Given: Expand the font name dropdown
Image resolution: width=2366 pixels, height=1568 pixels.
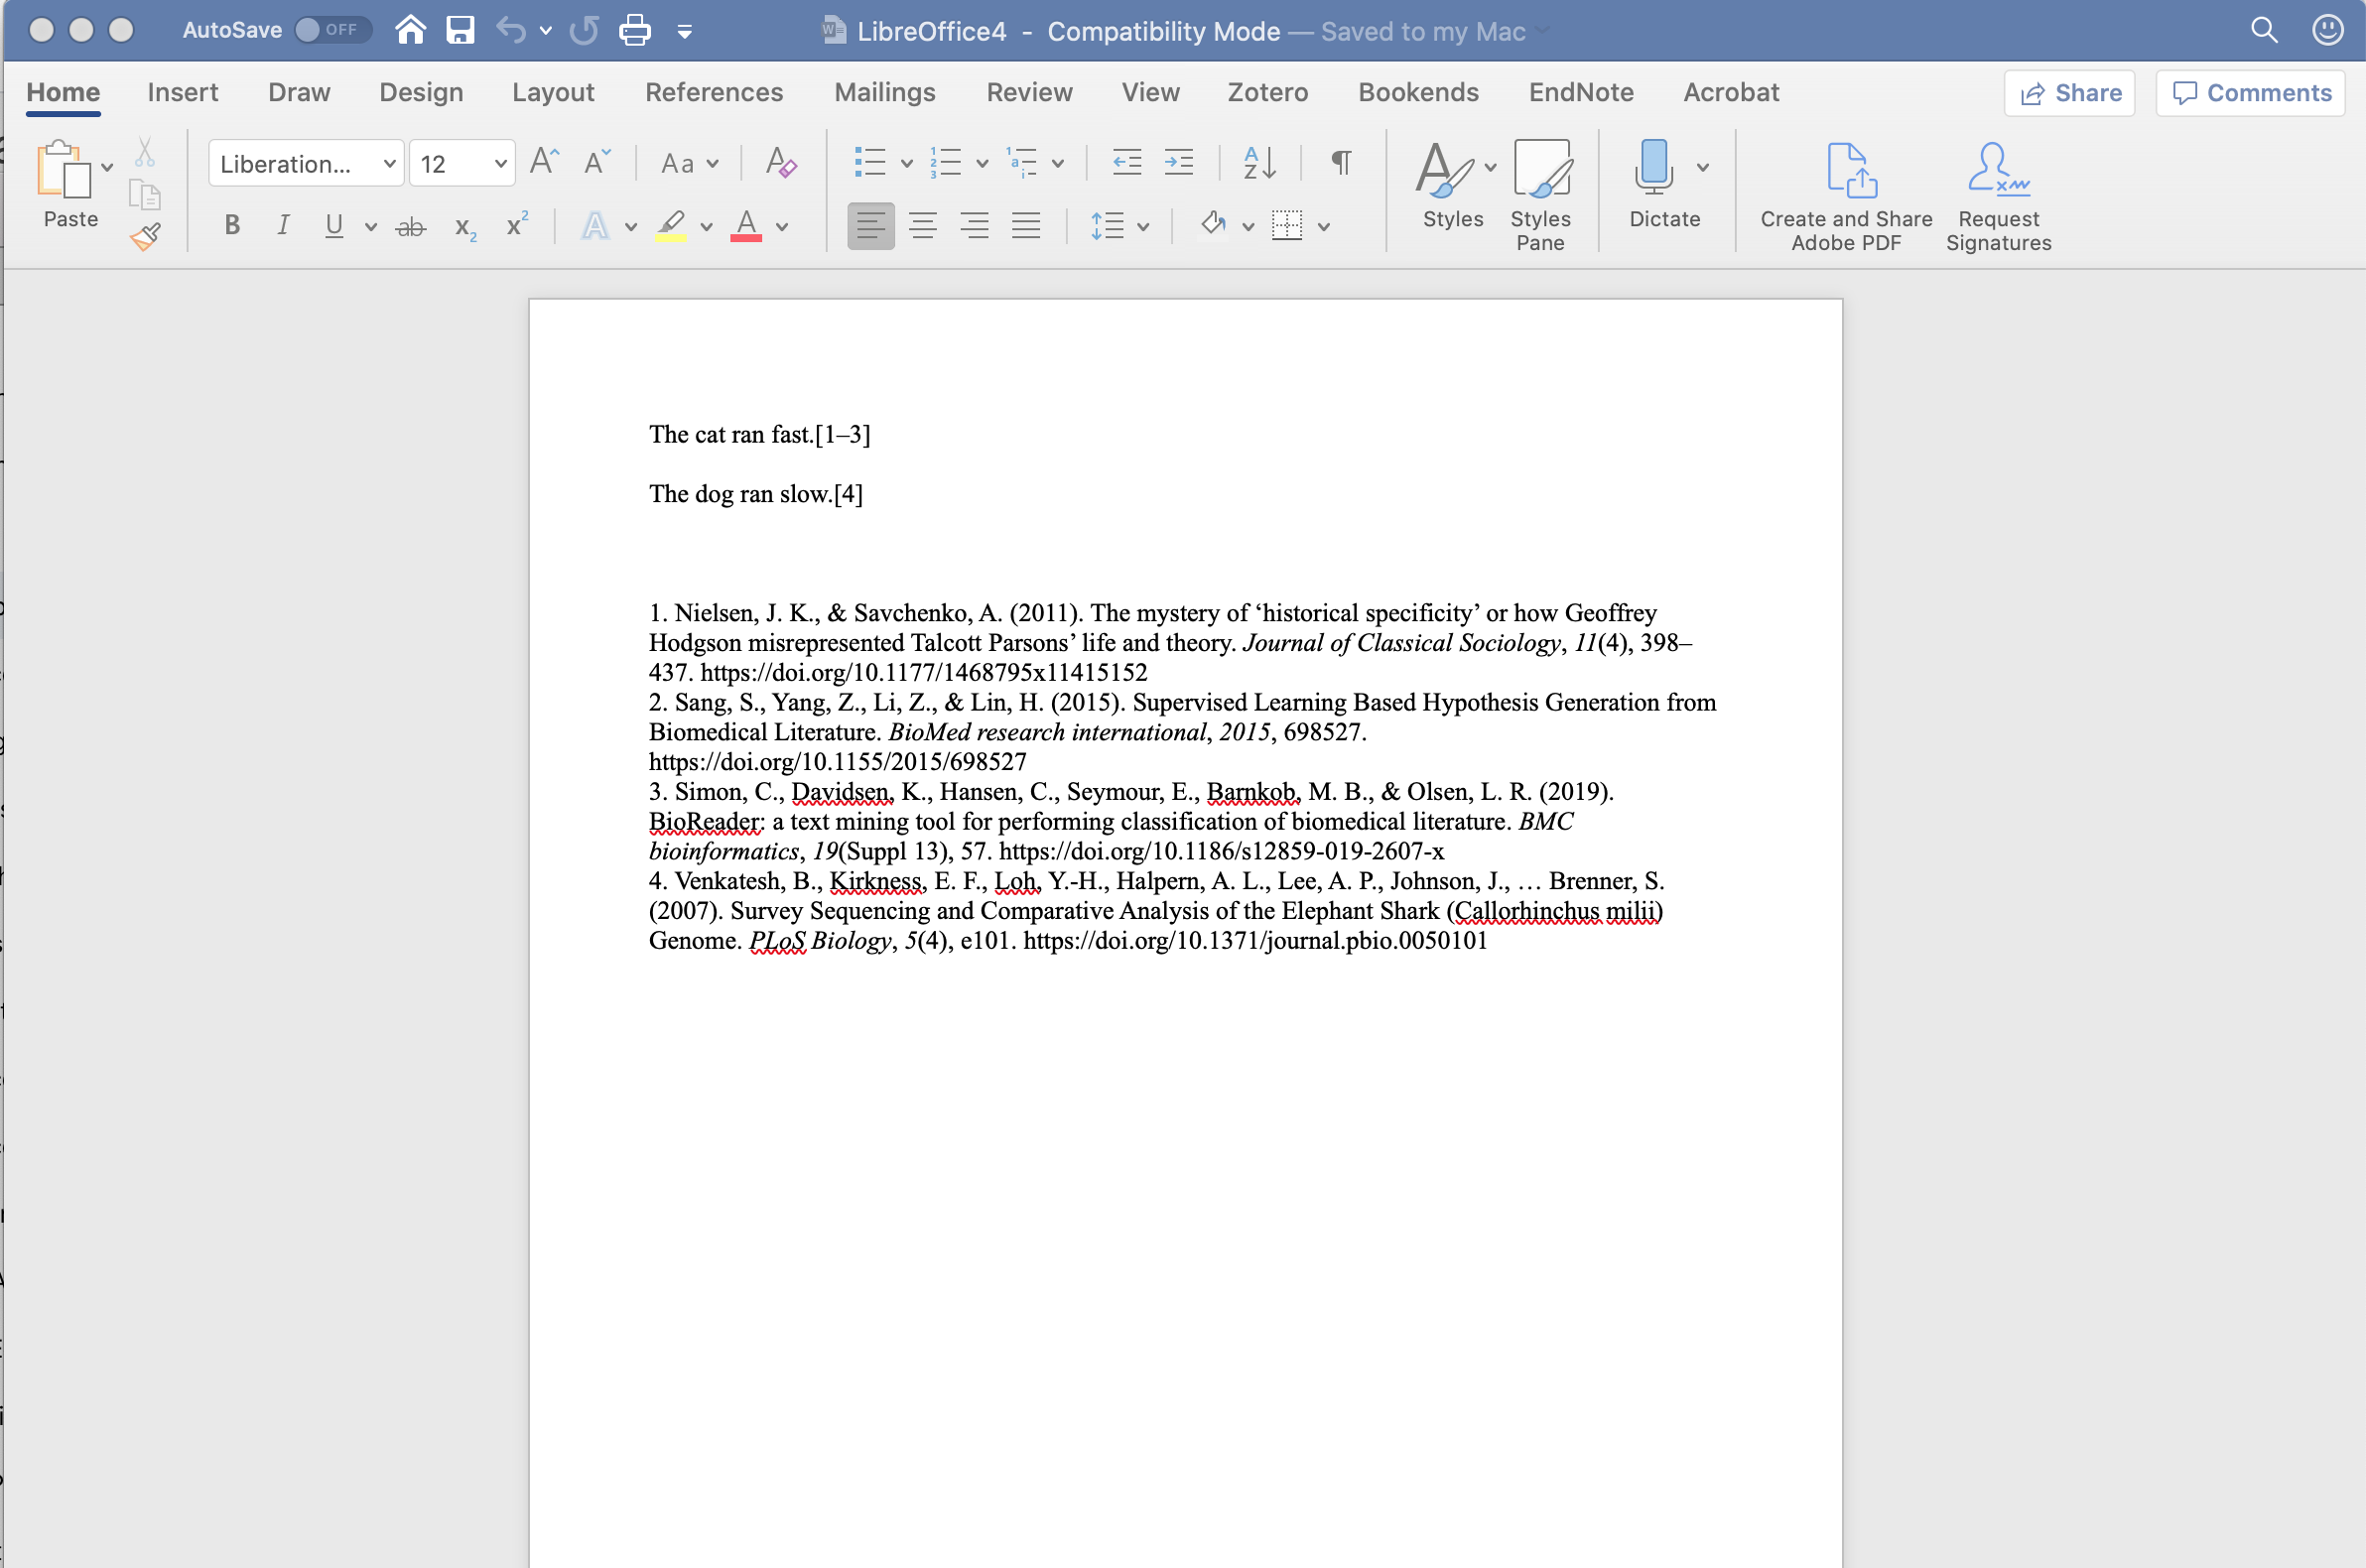Looking at the screenshot, I should 383,165.
